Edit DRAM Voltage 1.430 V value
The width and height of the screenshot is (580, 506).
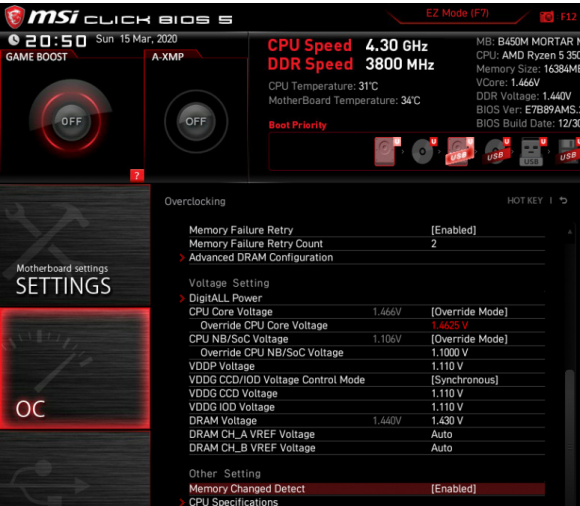(x=447, y=421)
